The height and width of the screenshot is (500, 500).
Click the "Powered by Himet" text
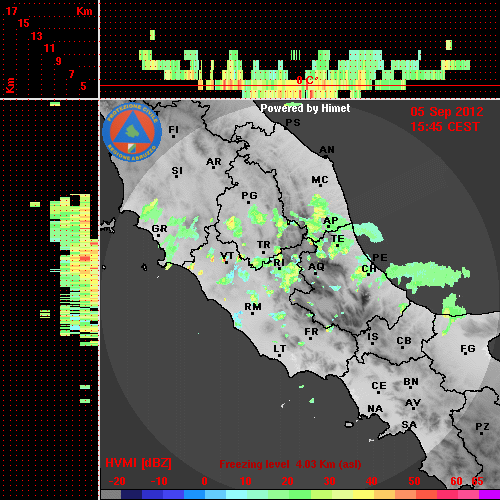point(305,108)
